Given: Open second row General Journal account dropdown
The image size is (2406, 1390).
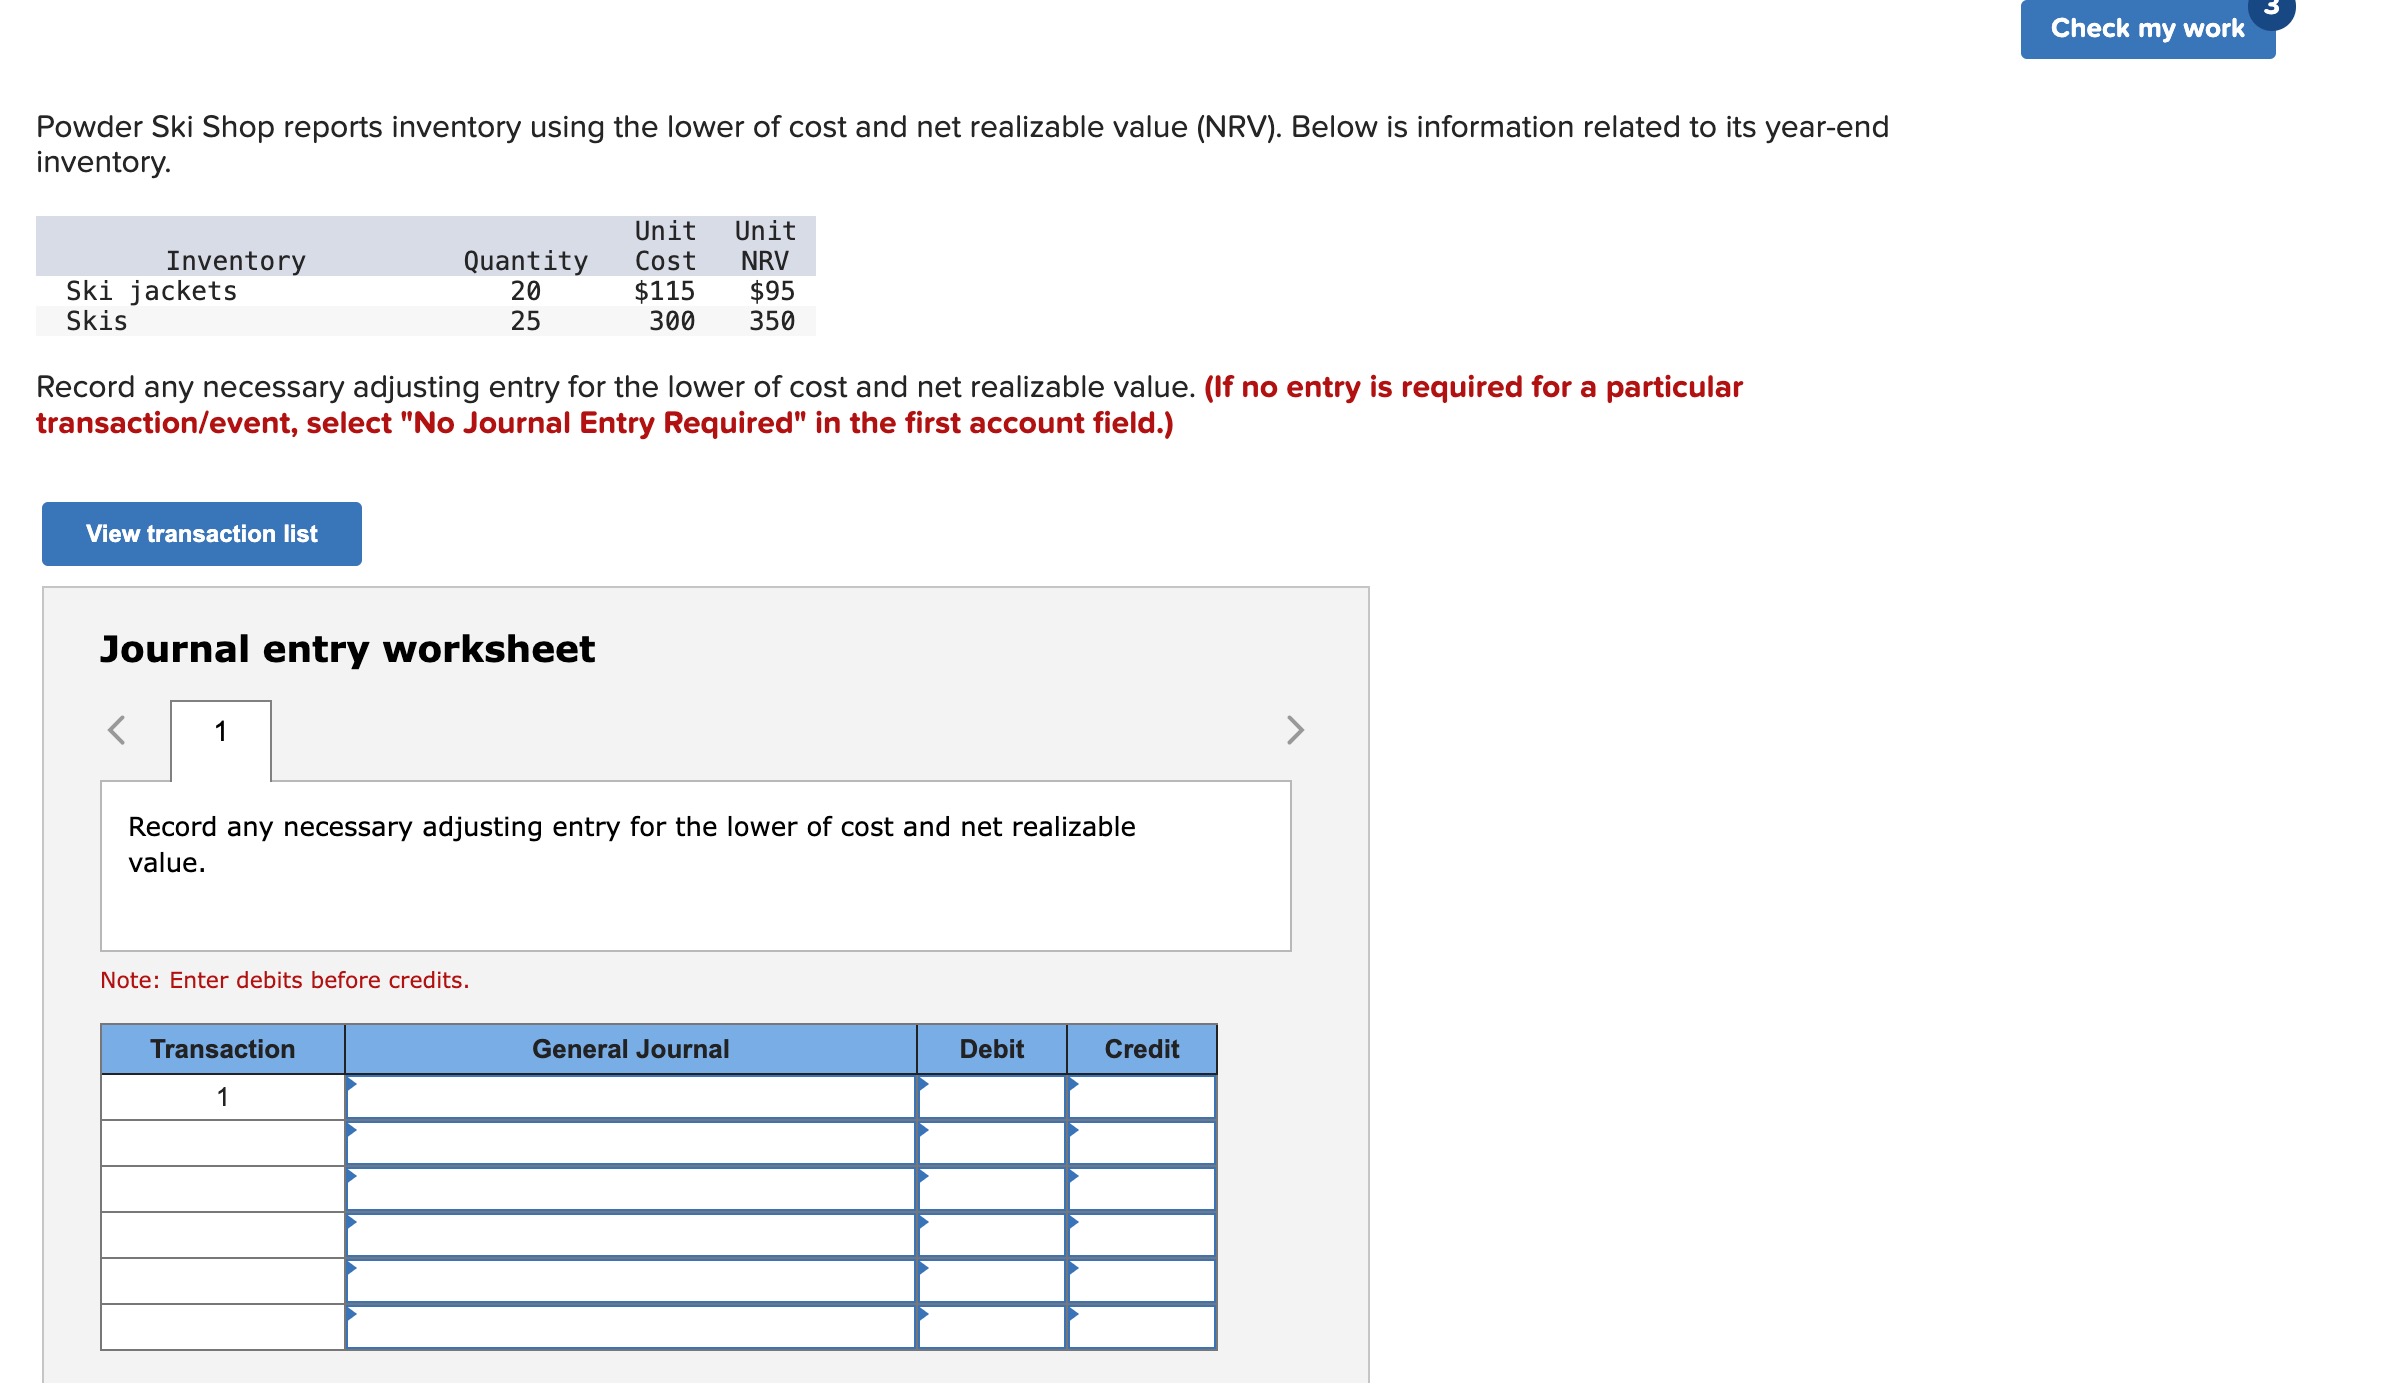Looking at the screenshot, I should pos(630,1143).
